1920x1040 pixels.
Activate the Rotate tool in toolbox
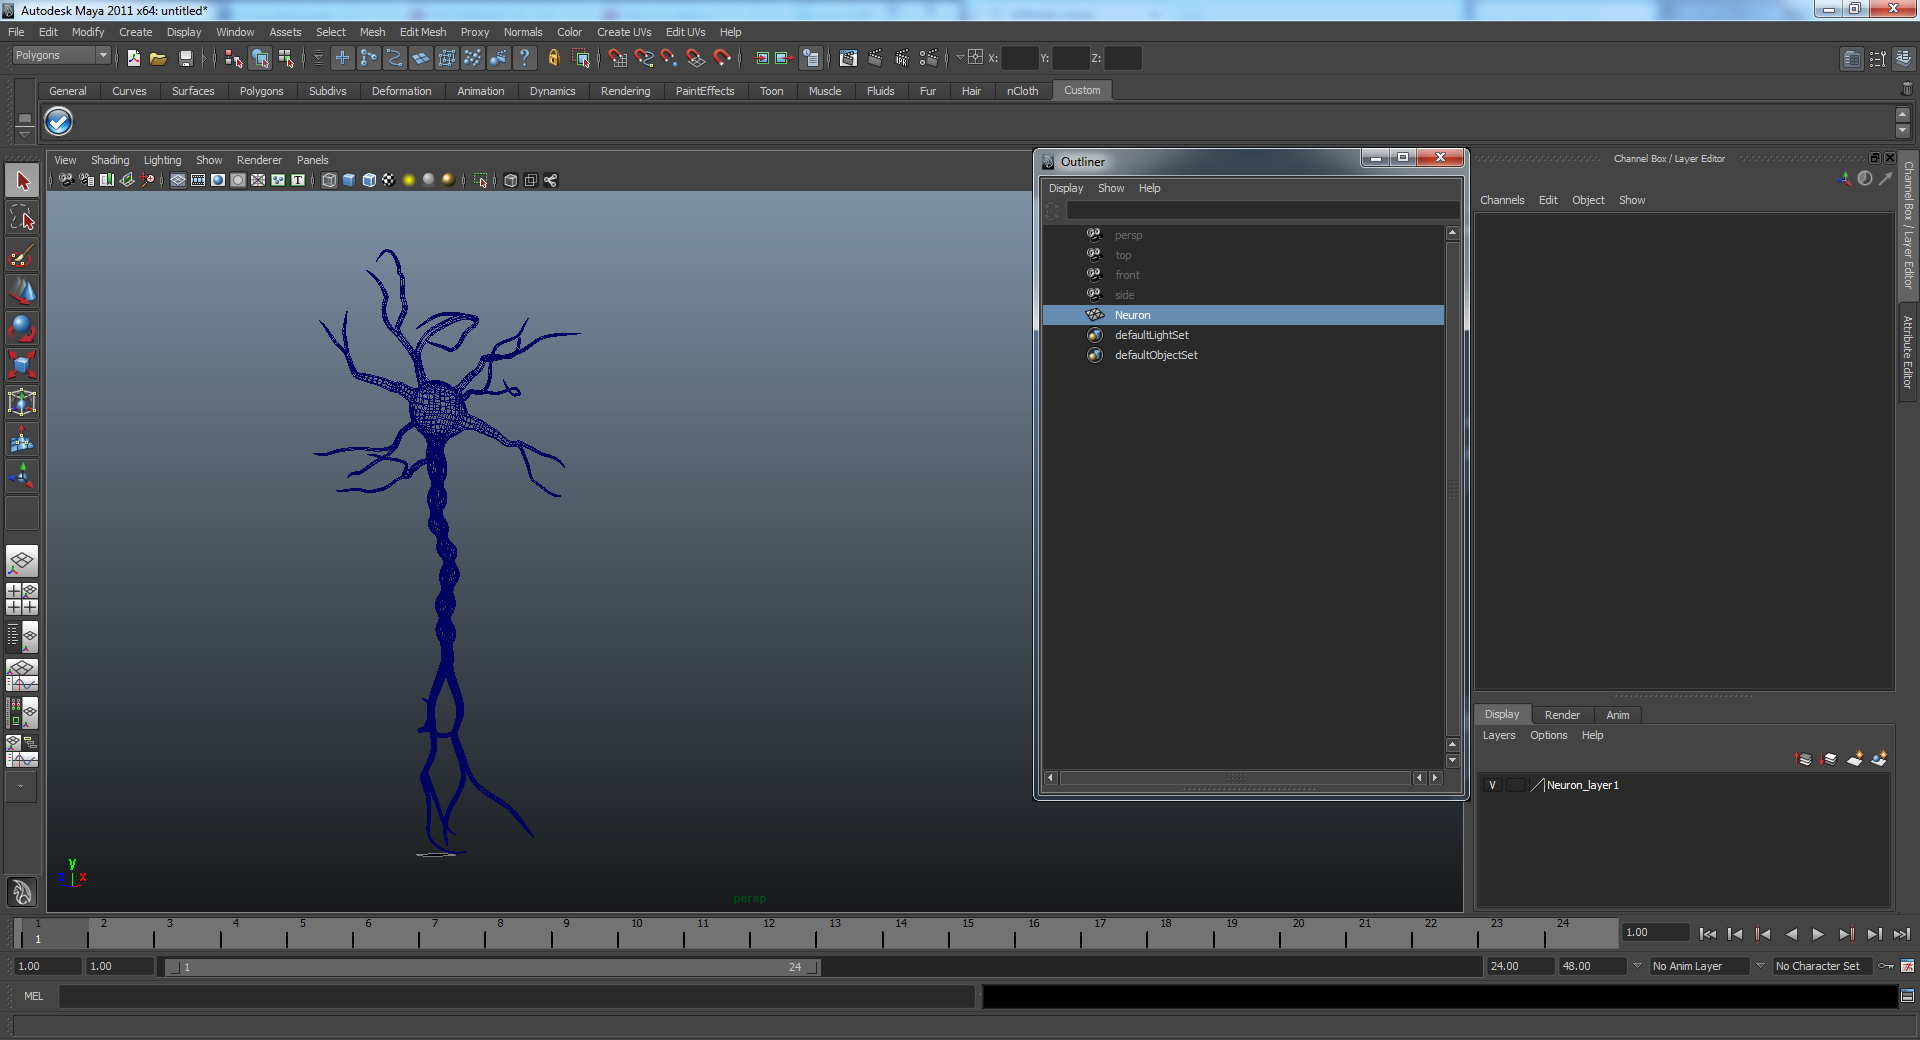(x=22, y=328)
